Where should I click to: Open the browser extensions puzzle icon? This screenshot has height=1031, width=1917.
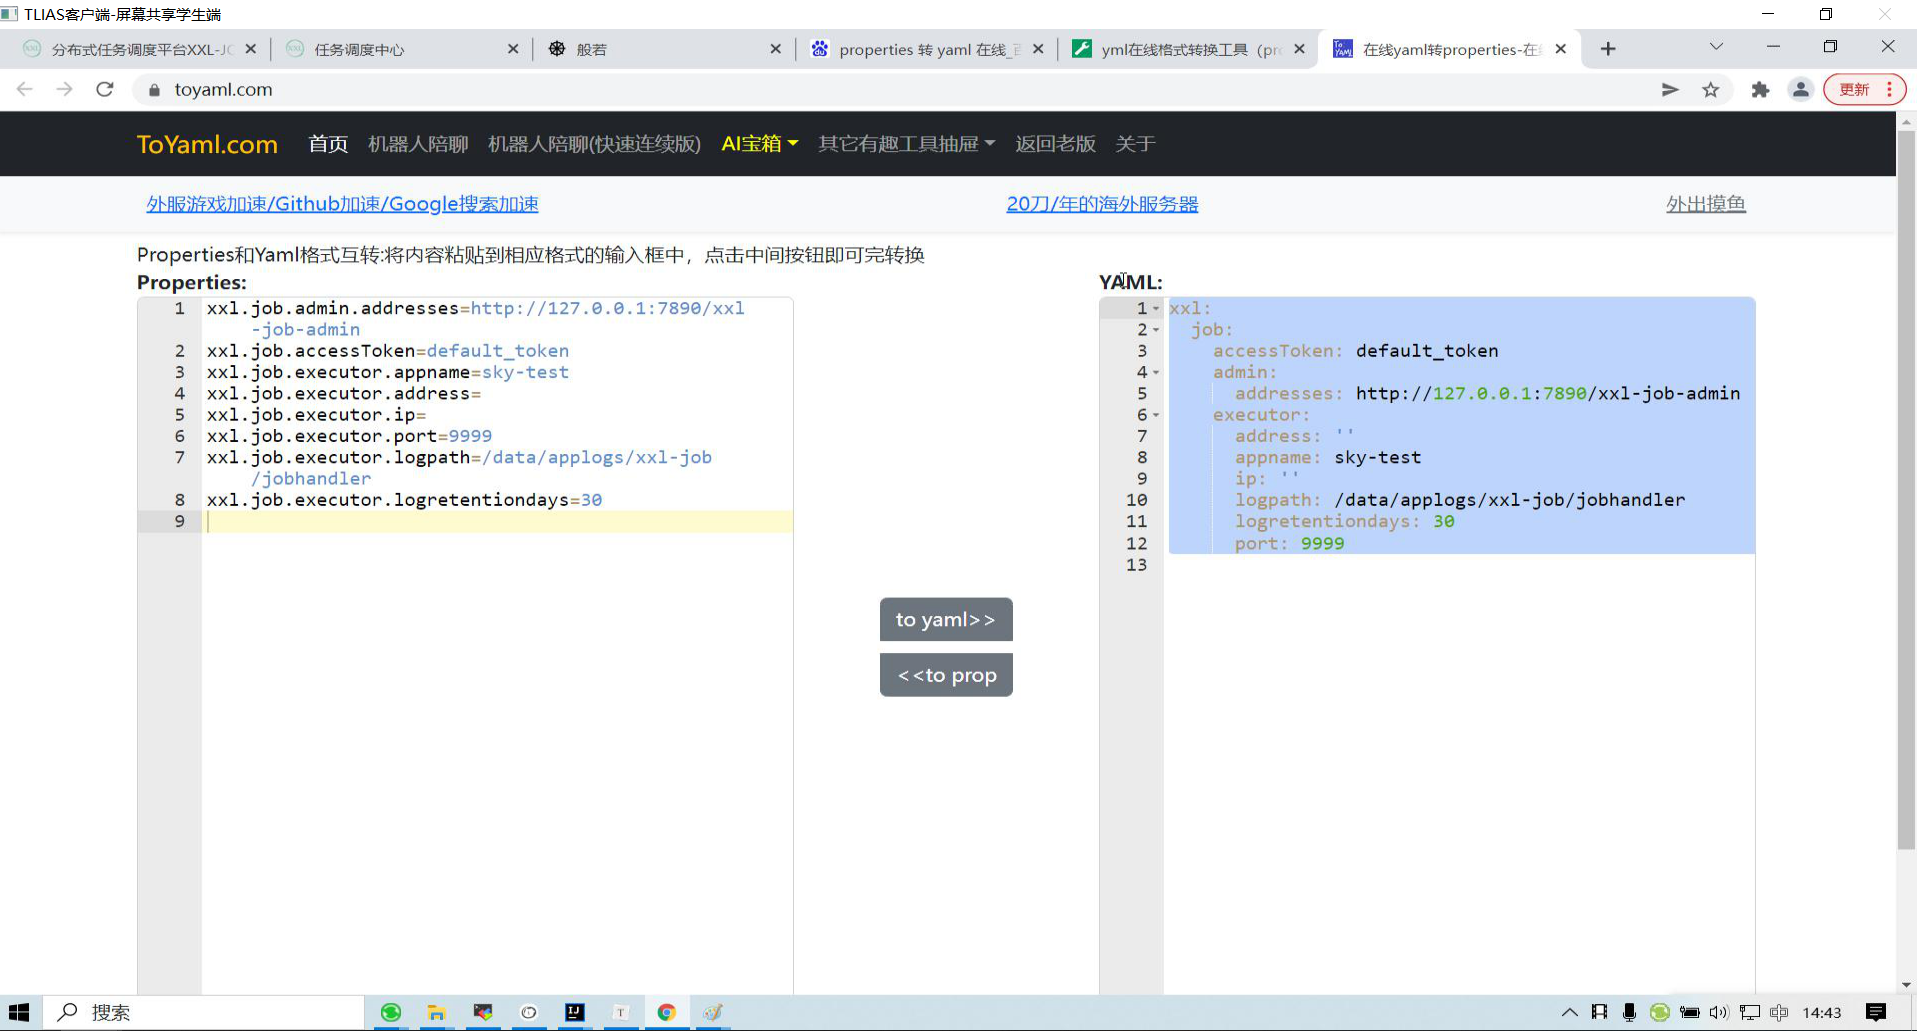coord(1760,89)
